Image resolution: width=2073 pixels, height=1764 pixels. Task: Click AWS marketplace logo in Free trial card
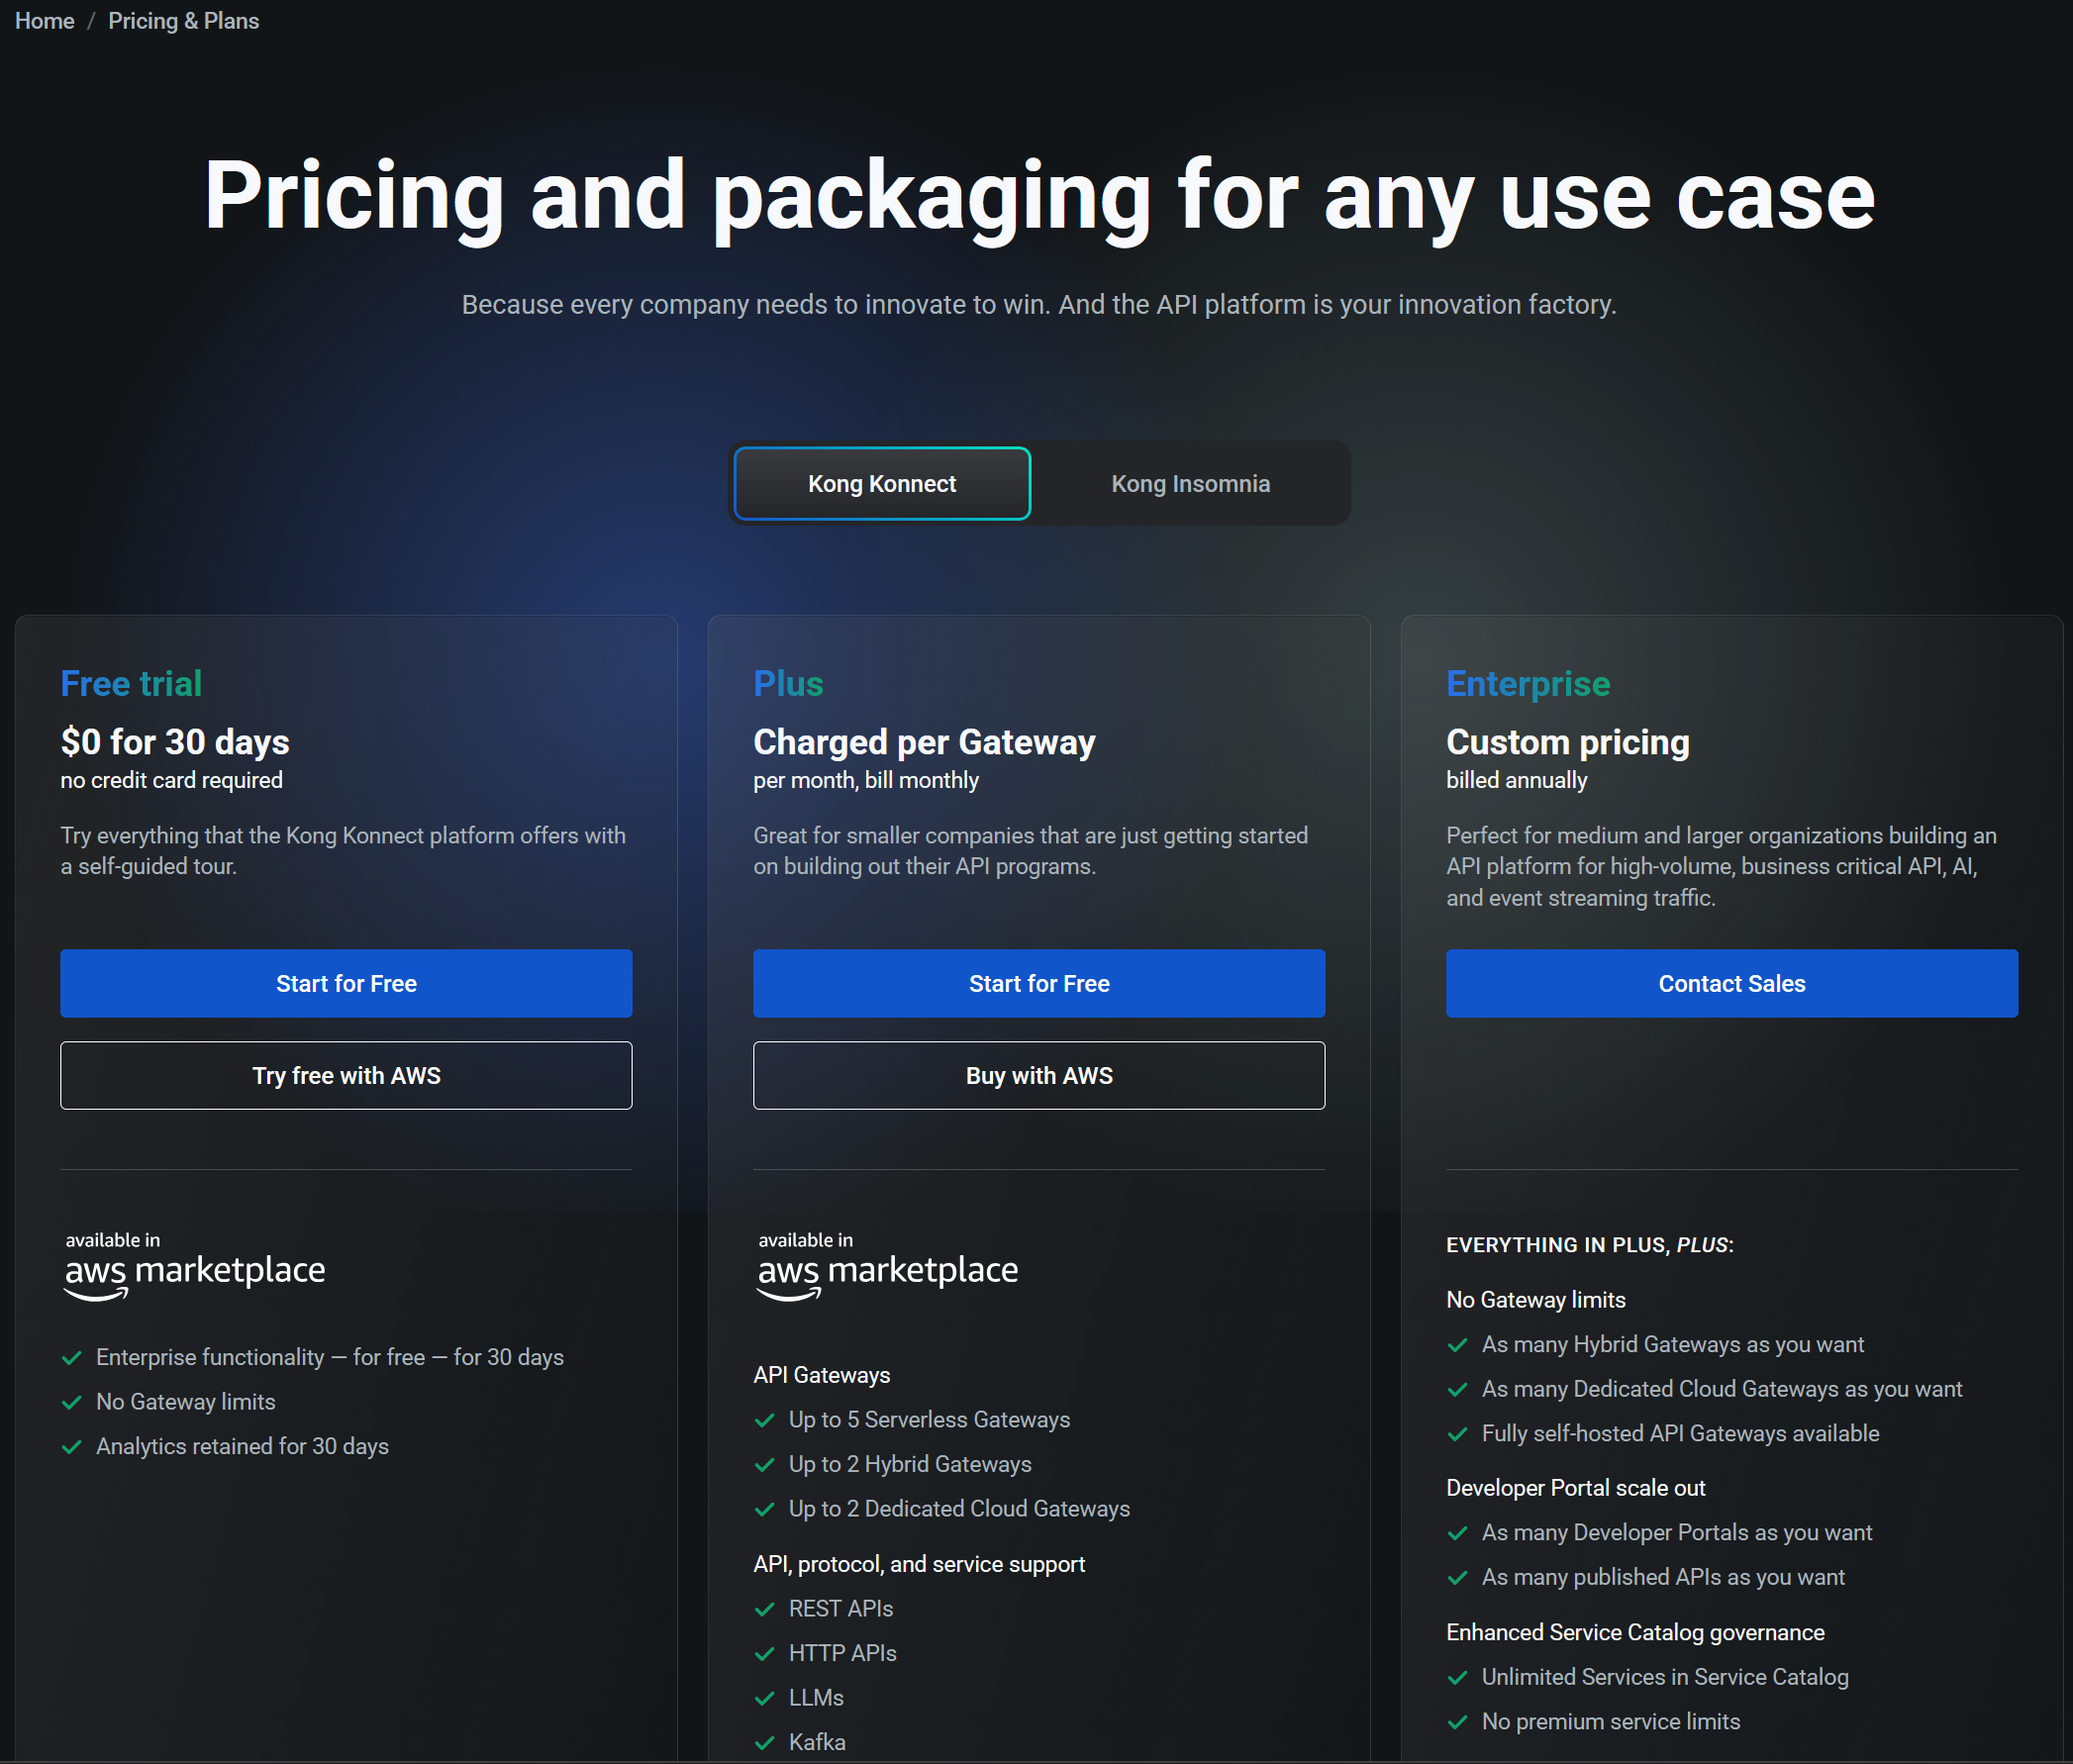click(195, 1268)
